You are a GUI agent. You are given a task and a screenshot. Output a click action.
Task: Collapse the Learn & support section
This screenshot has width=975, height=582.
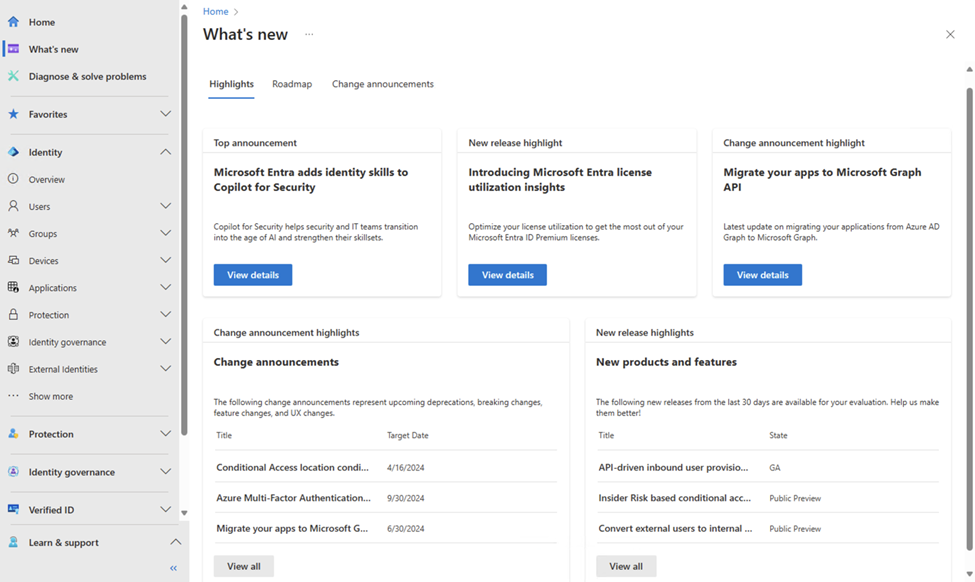175,542
